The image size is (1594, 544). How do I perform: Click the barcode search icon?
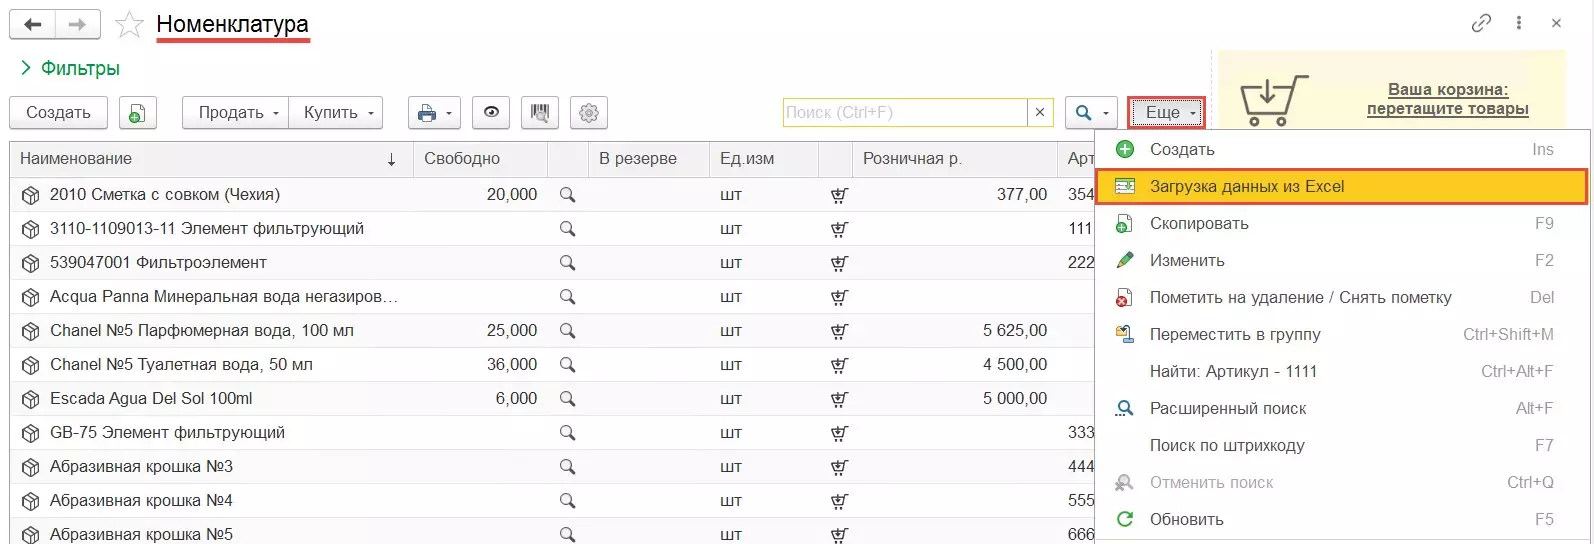pyautogui.click(x=540, y=113)
